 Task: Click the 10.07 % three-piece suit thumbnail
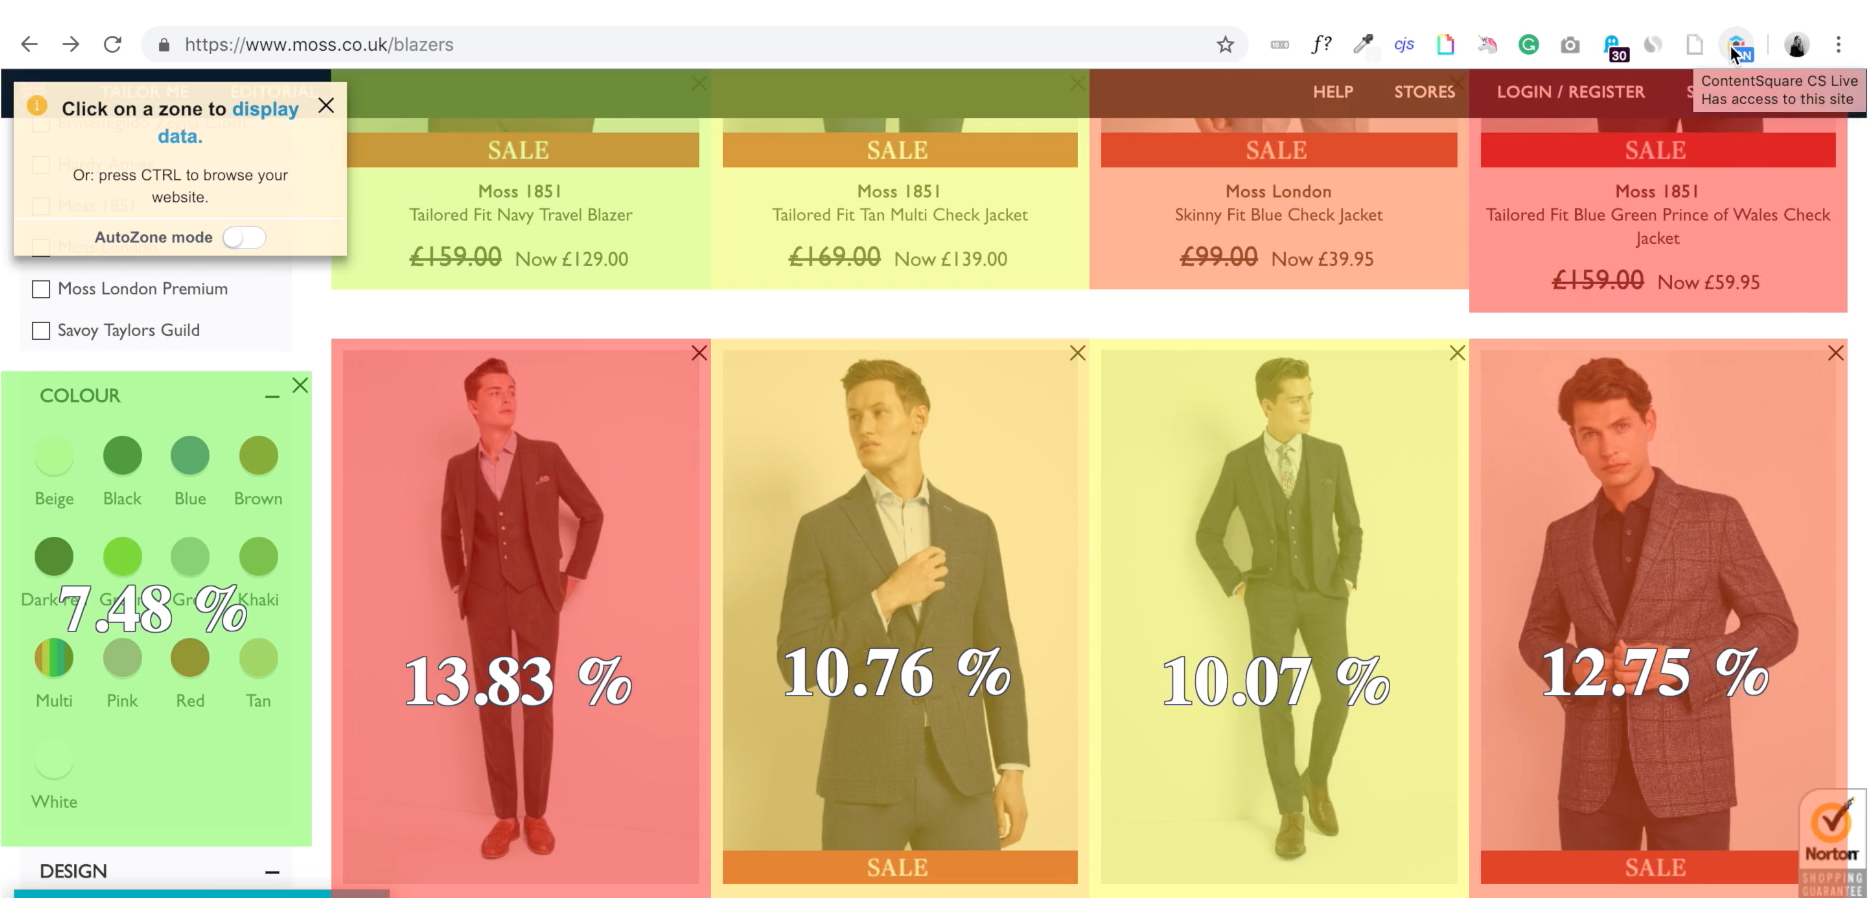coord(1279,617)
